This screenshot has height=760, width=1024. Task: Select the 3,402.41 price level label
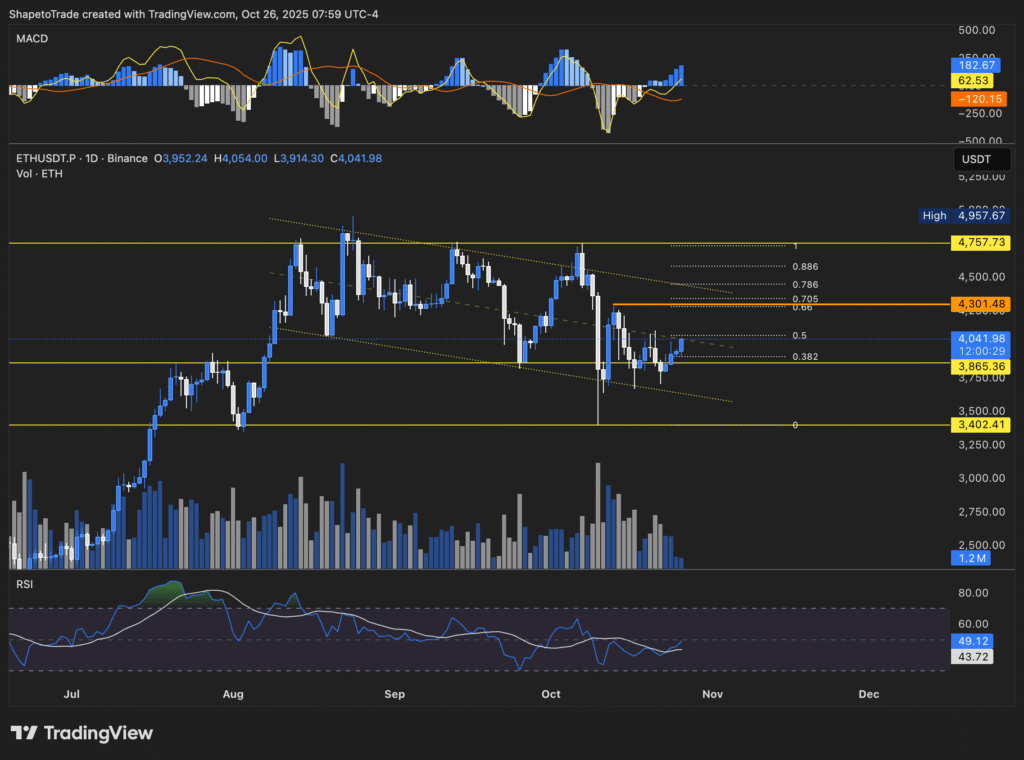[980, 425]
